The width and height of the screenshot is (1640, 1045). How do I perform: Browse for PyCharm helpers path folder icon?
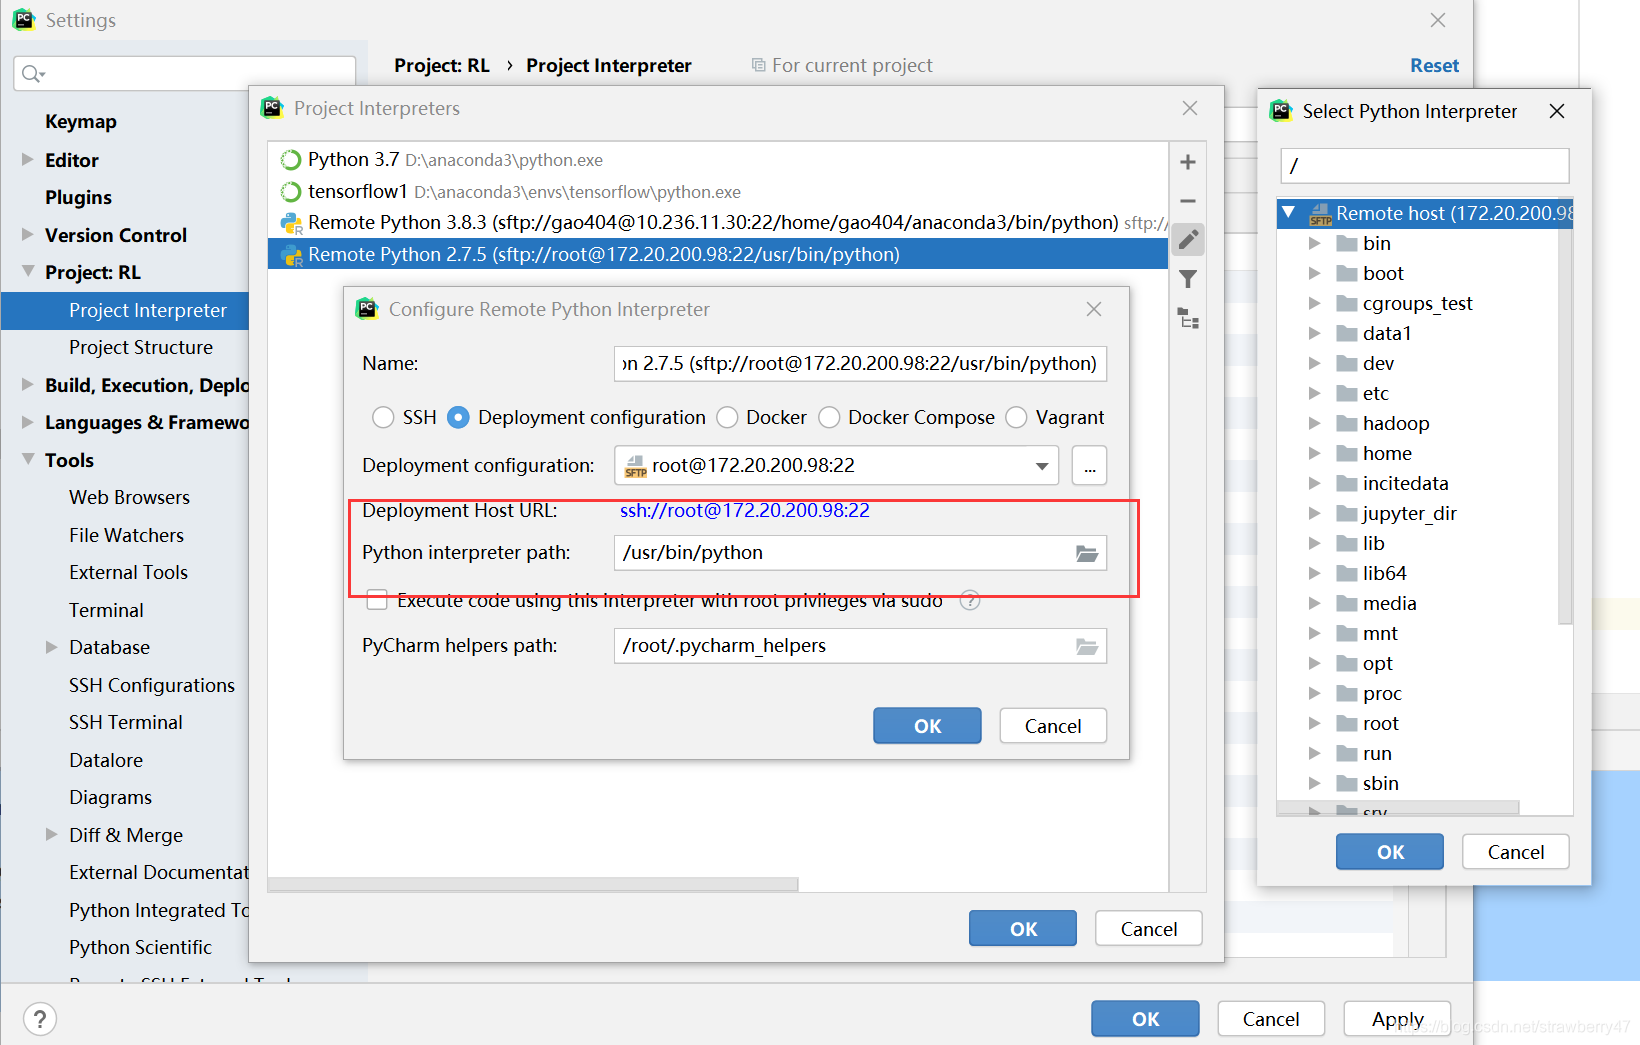tap(1087, 646)
